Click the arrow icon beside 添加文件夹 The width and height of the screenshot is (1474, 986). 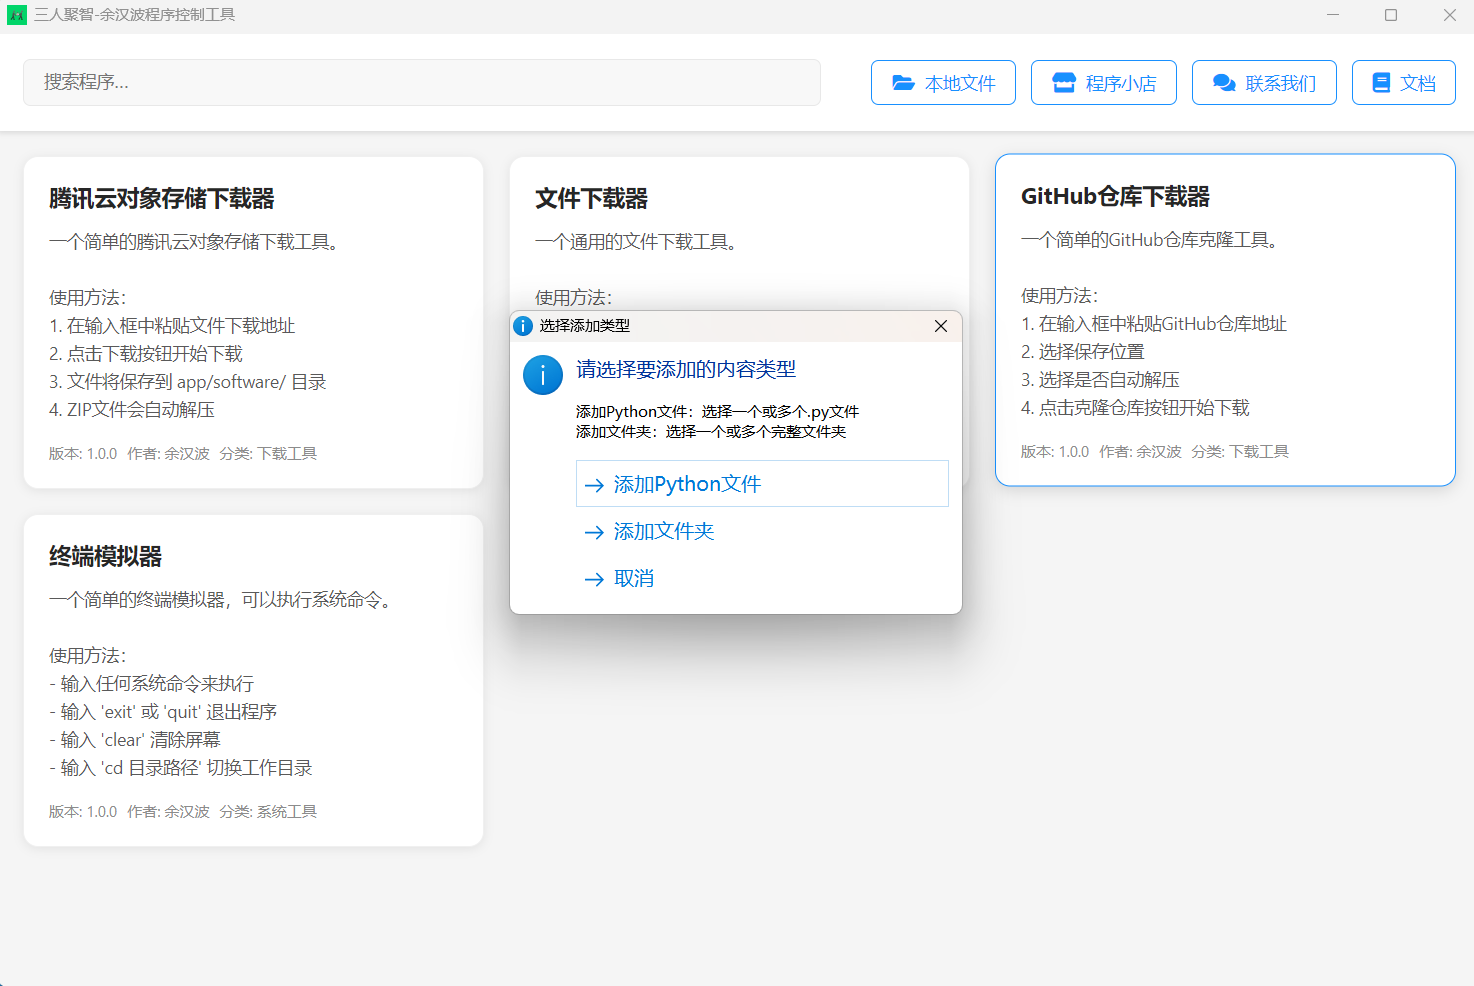point(594,532)
